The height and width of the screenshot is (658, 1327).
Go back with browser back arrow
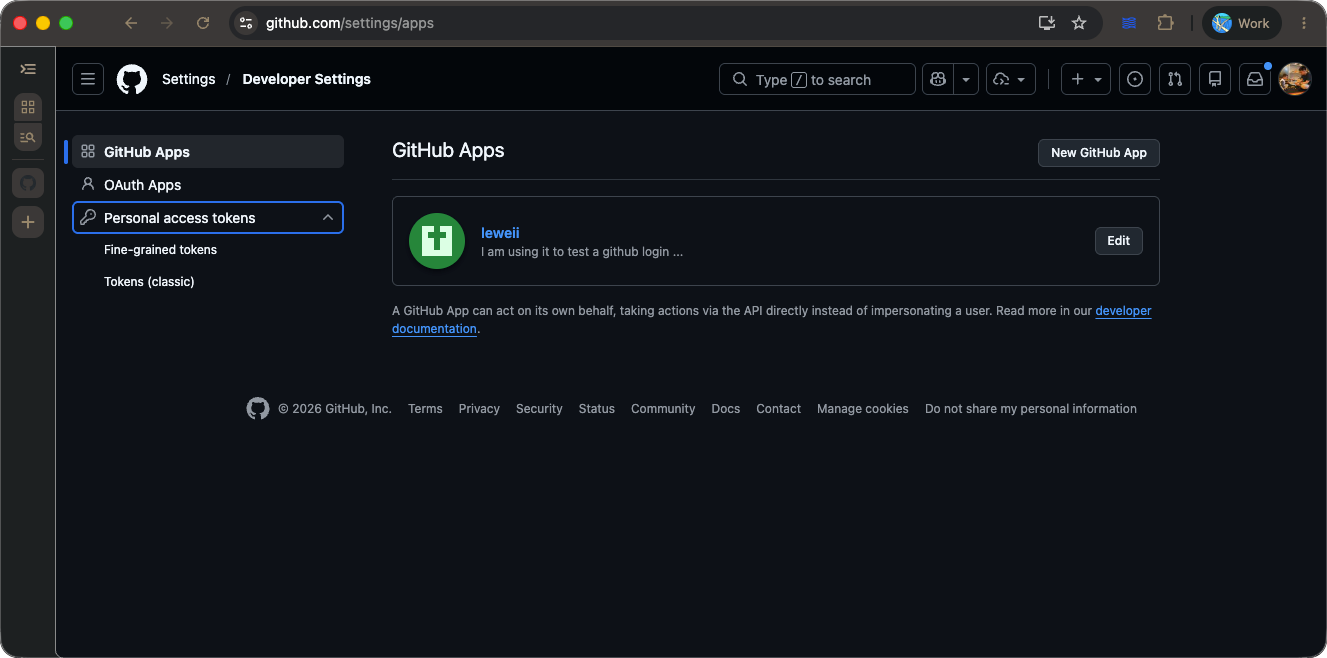(x=131, y=23)
